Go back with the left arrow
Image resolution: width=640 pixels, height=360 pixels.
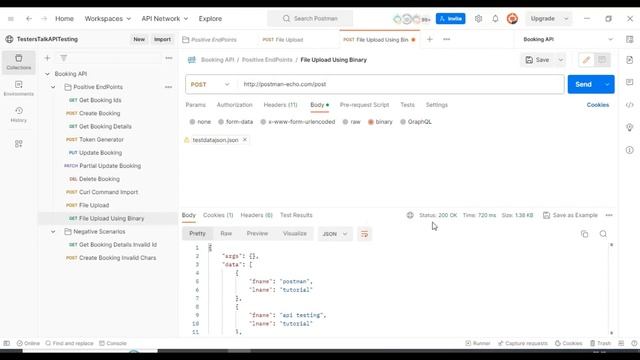(x=29, y=19)
